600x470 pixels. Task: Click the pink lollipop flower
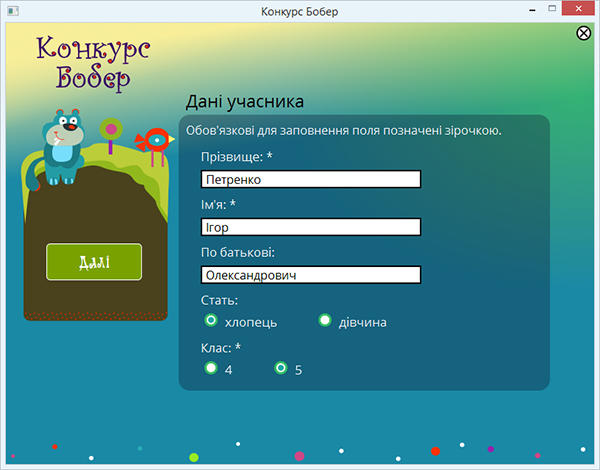pos(110,129)
